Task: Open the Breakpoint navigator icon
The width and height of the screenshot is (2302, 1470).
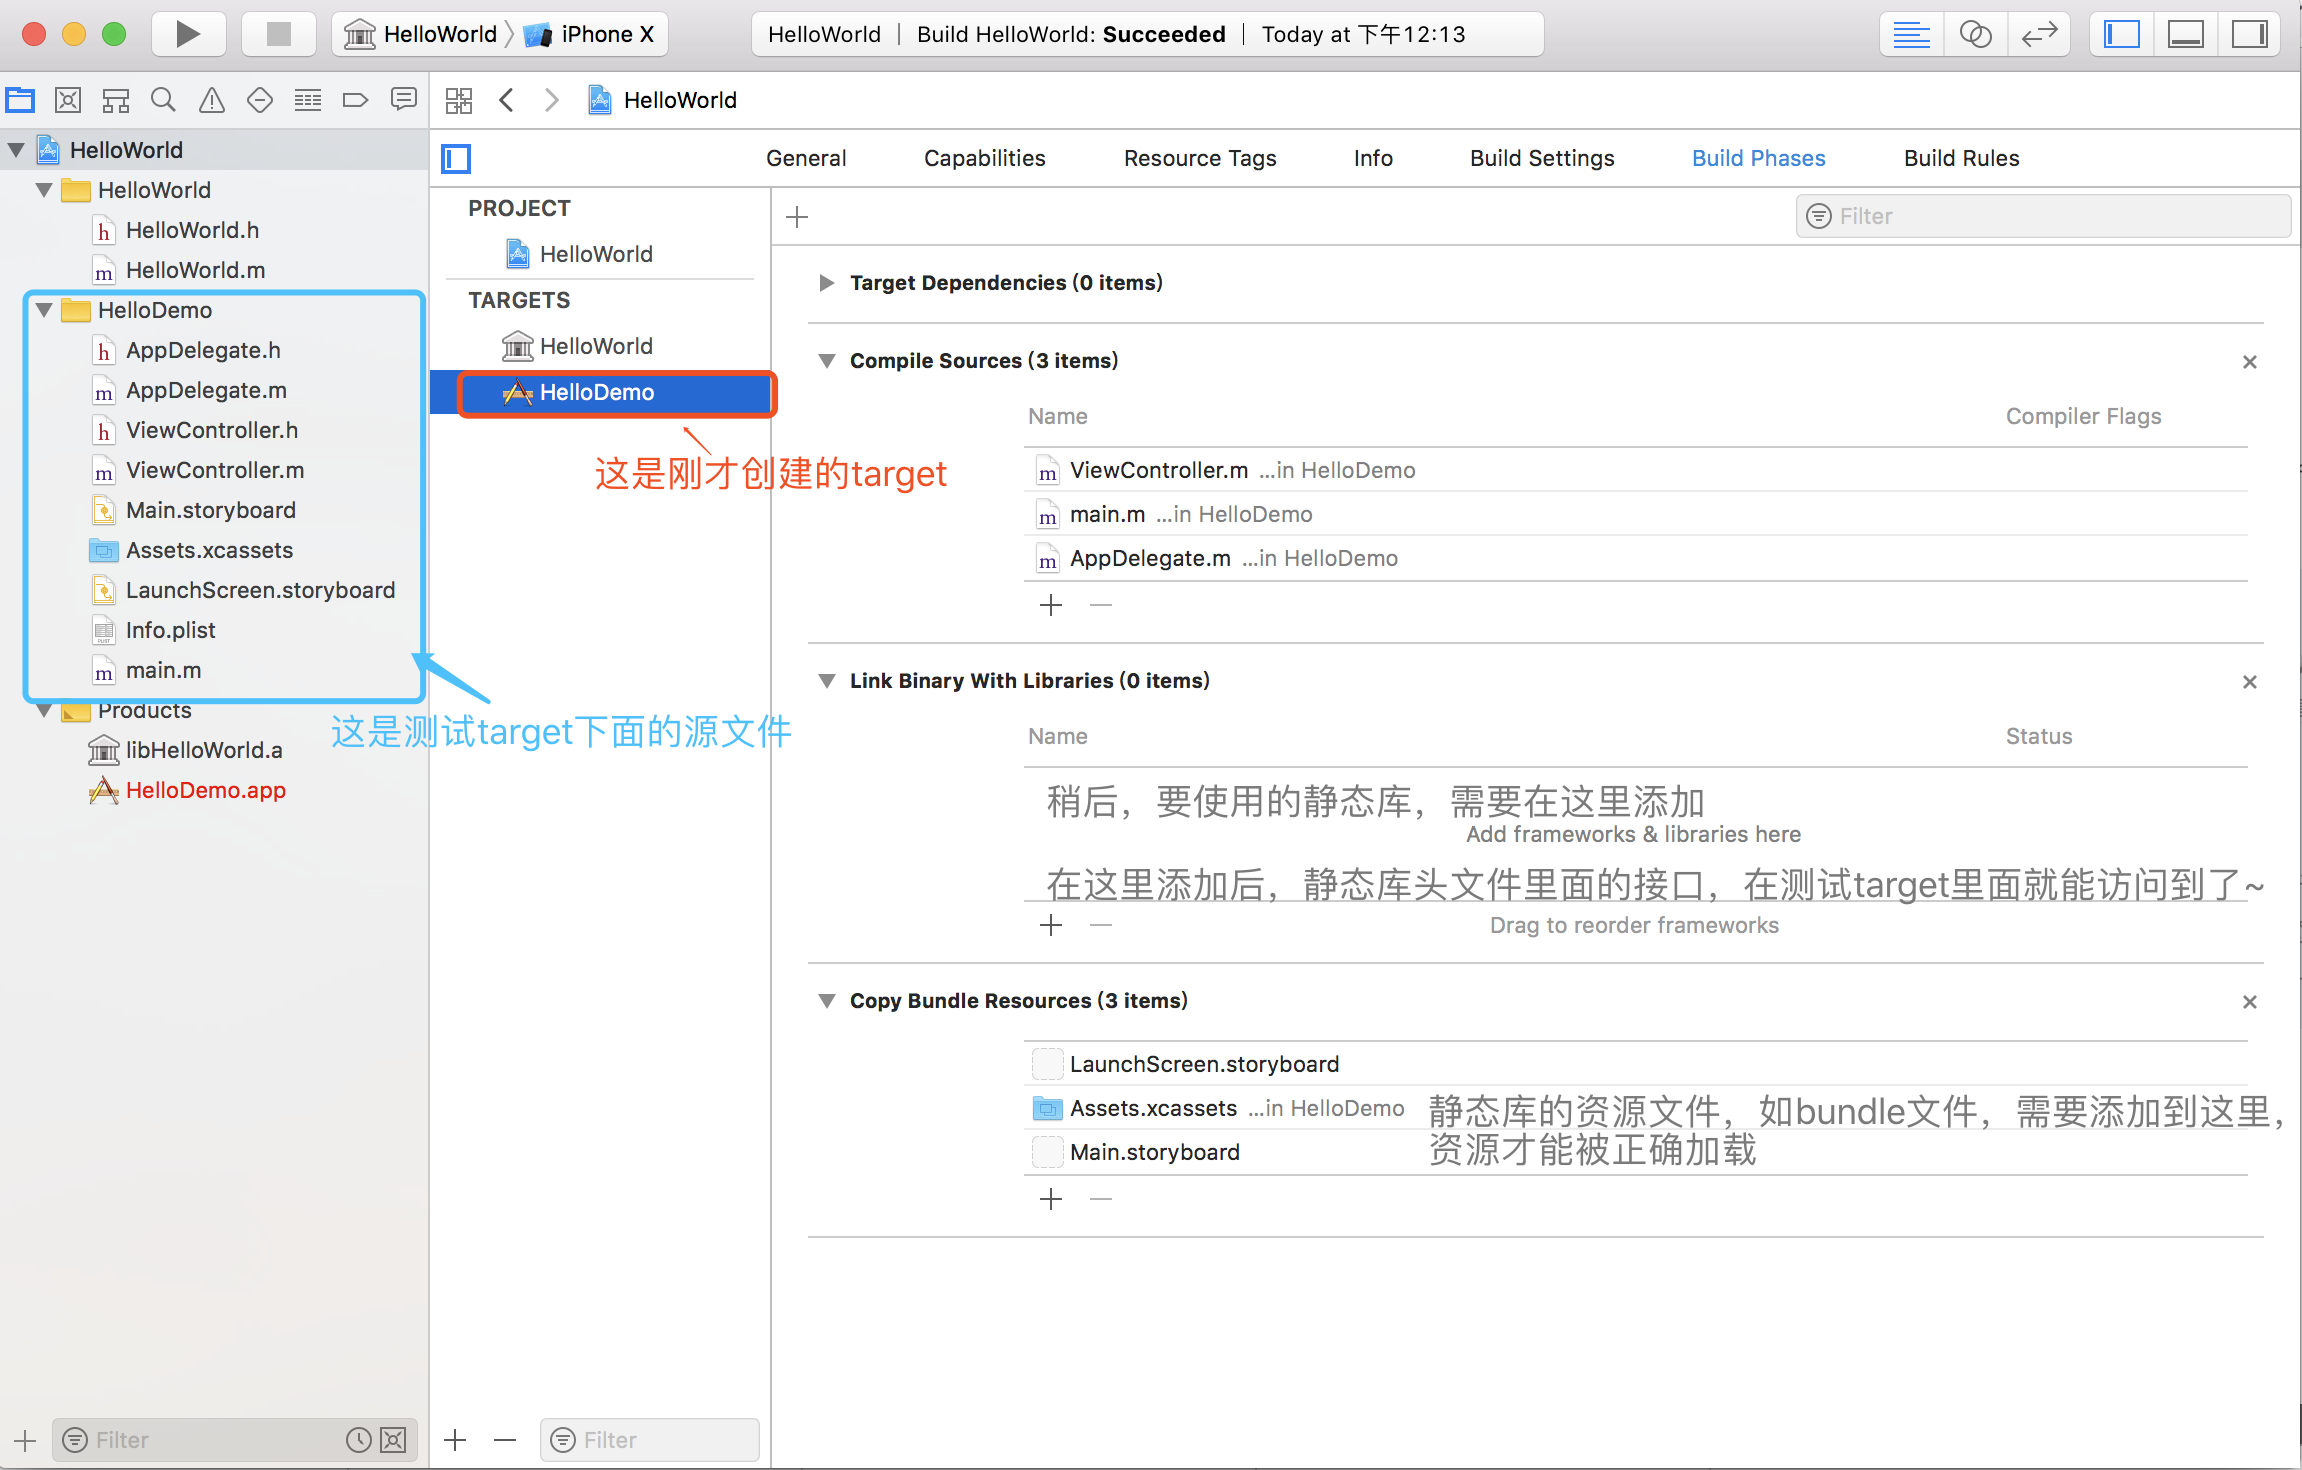Action: (x=355, y=100)
